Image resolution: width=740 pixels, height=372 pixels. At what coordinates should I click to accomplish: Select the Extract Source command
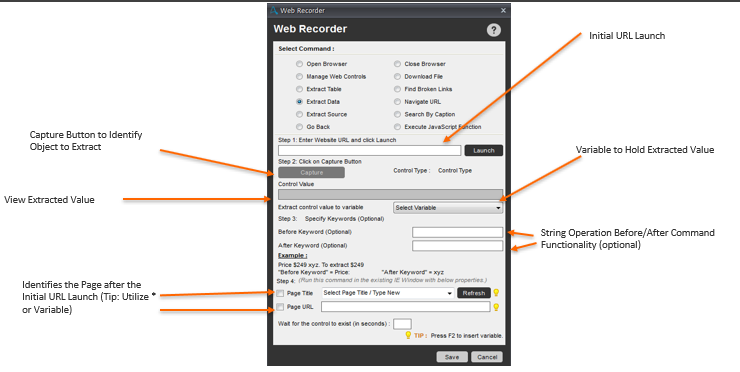point(299,114)
